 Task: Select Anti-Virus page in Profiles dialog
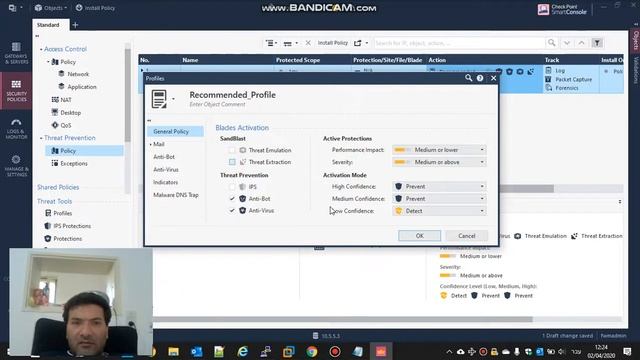(166, 169)
